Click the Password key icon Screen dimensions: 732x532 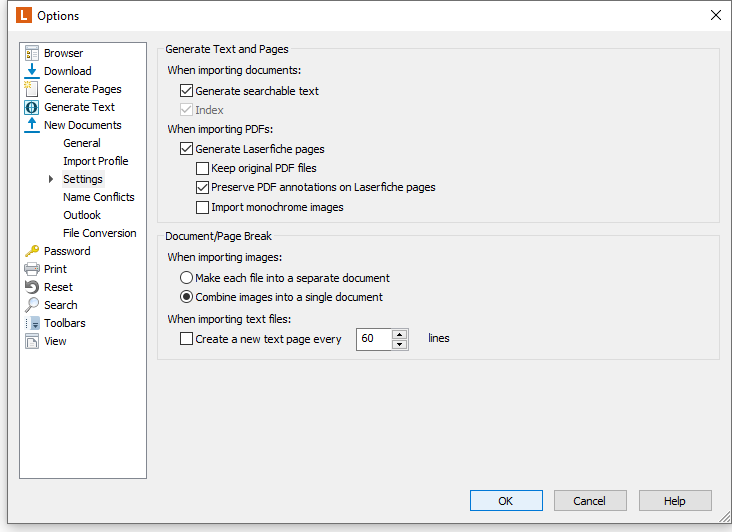coord(32,251)
